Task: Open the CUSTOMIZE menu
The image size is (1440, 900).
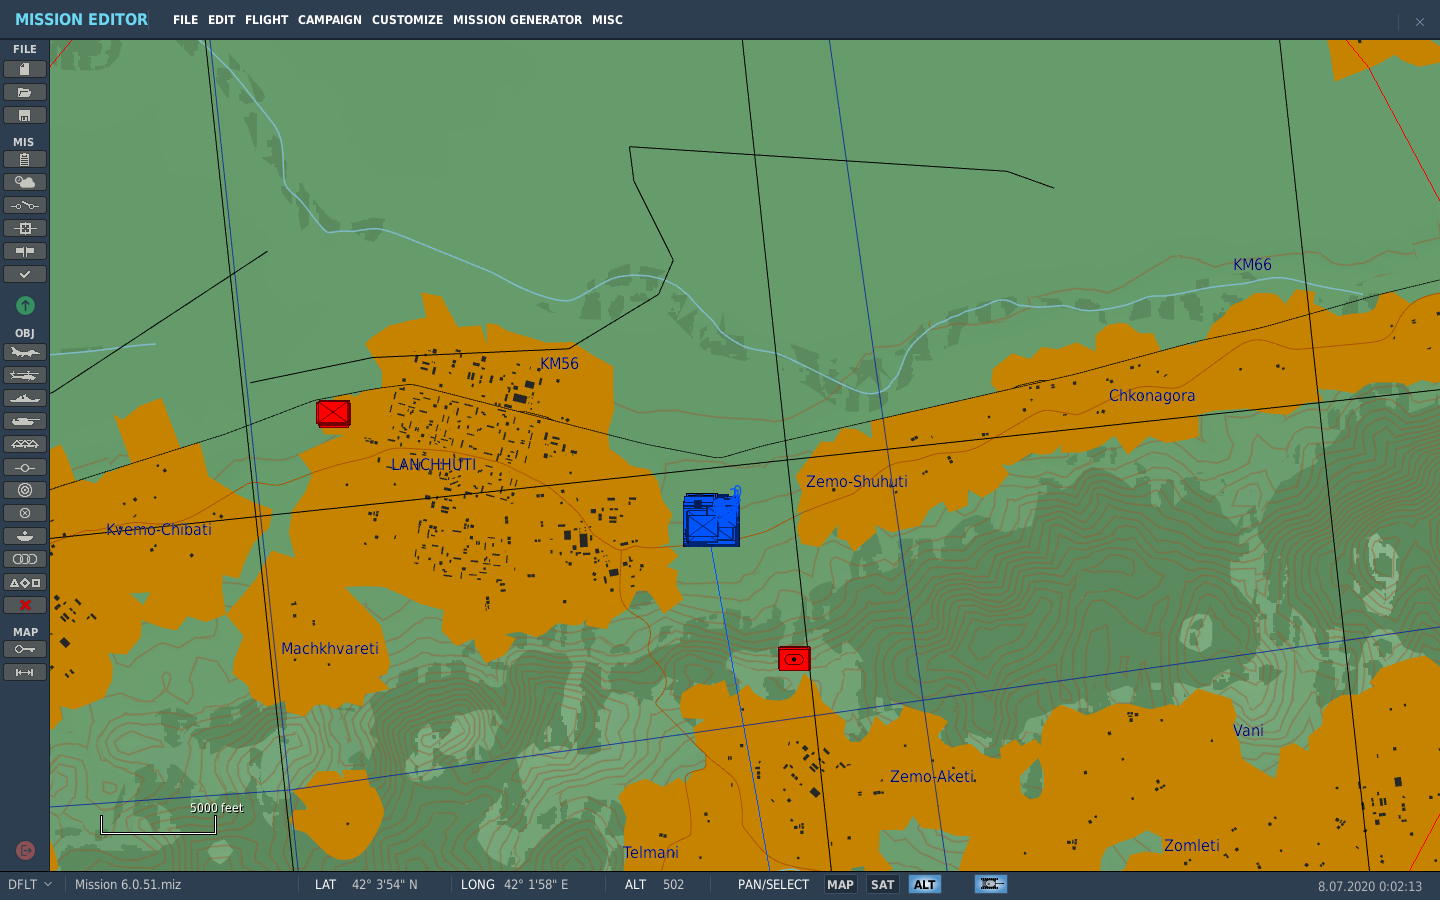Action: click(407, 20)
